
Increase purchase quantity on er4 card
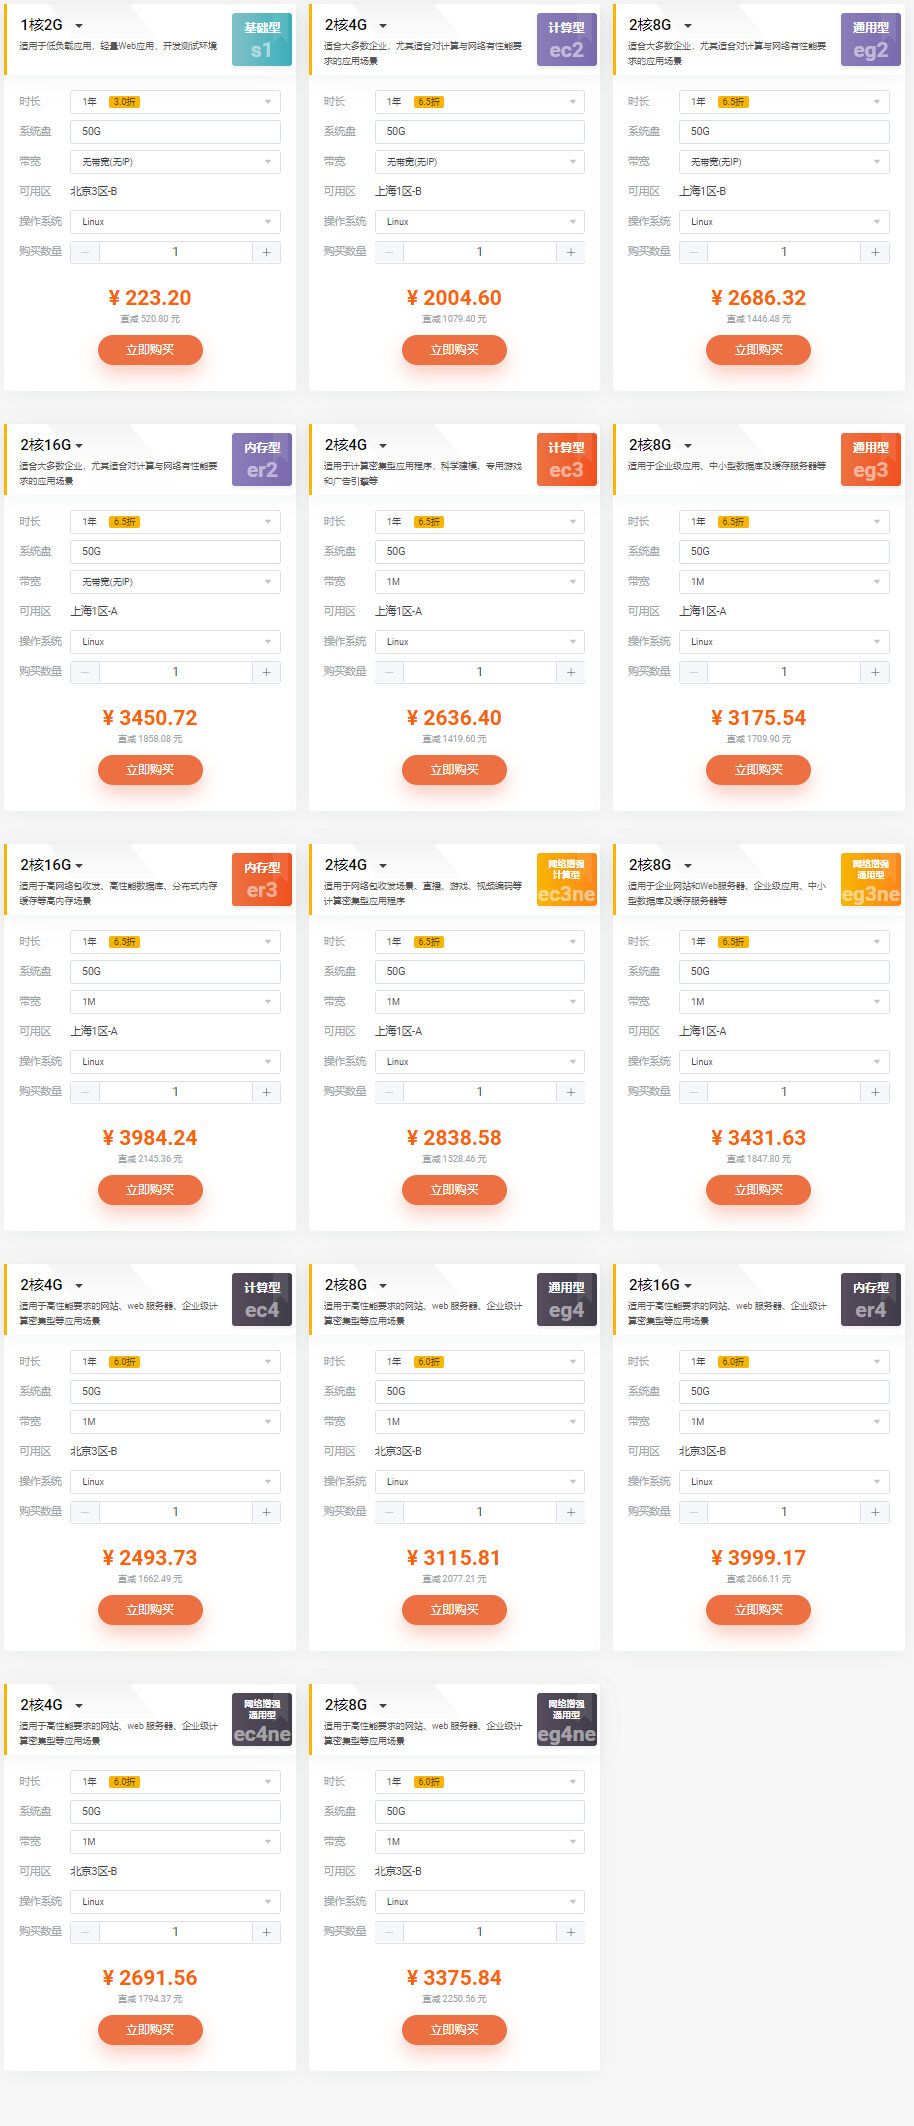pyautogui.click(x=875, y=1512)
